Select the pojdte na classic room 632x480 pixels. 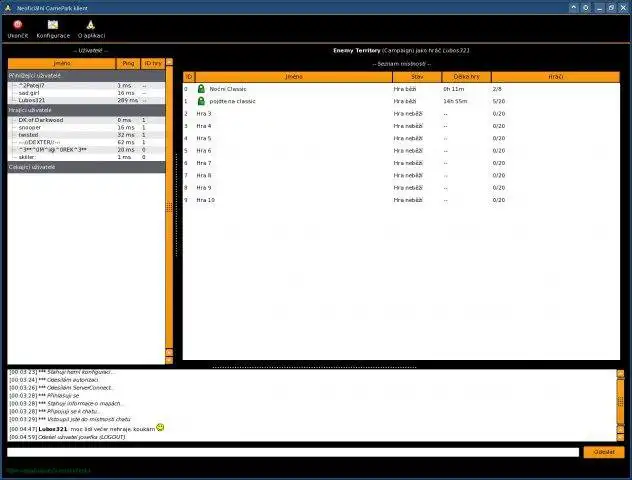click(x=401, y=101)
